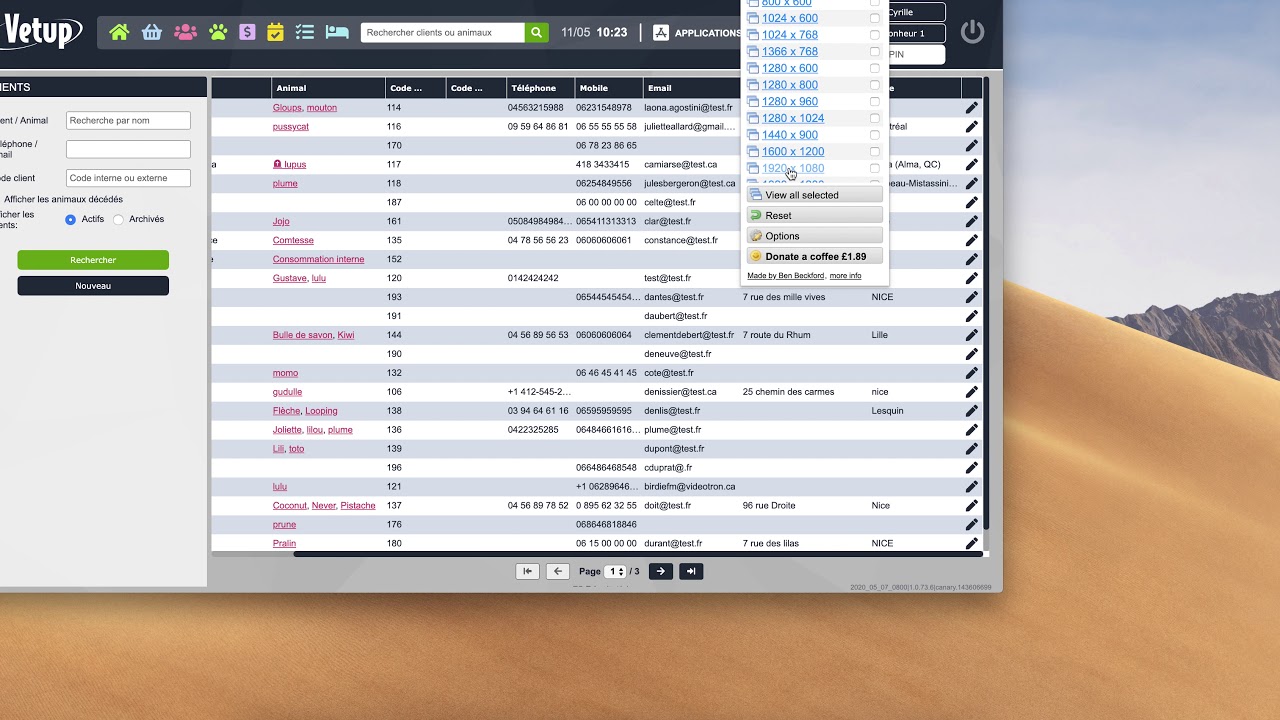This screenshot has width=1280, height=720.
Task: Check the 1280 x 1024 checkbox
Action: tap(875, 118)
